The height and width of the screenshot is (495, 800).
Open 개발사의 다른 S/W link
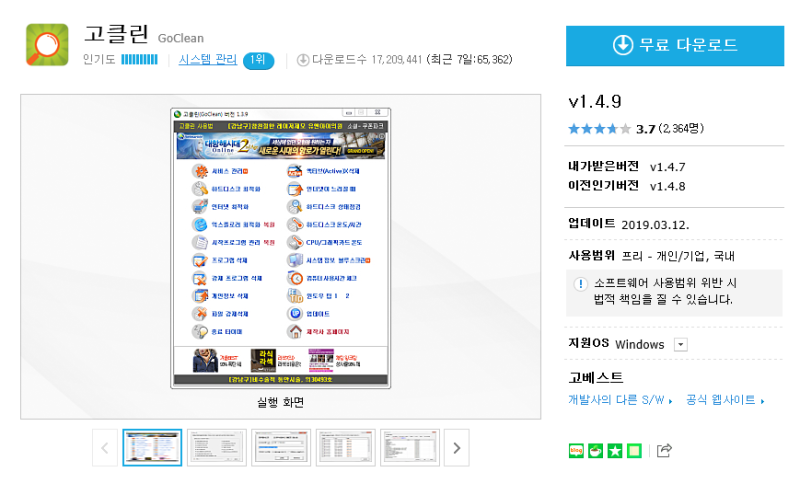click(x=620, y=400)
